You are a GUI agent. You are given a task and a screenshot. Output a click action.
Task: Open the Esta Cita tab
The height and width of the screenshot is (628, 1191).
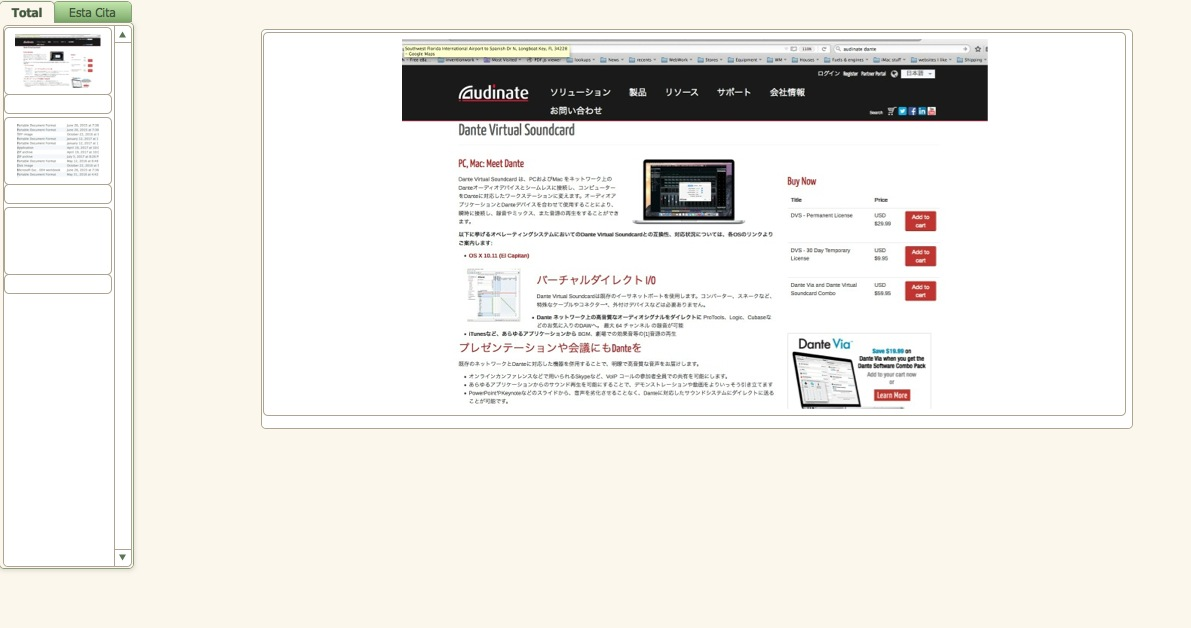click(x=92, y=13)
